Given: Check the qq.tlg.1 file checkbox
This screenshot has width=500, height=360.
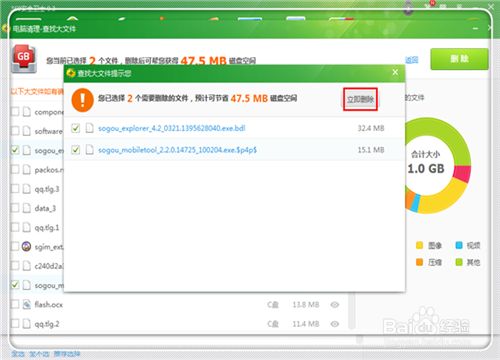Looking at the screenshot, I should click(15, 227).
